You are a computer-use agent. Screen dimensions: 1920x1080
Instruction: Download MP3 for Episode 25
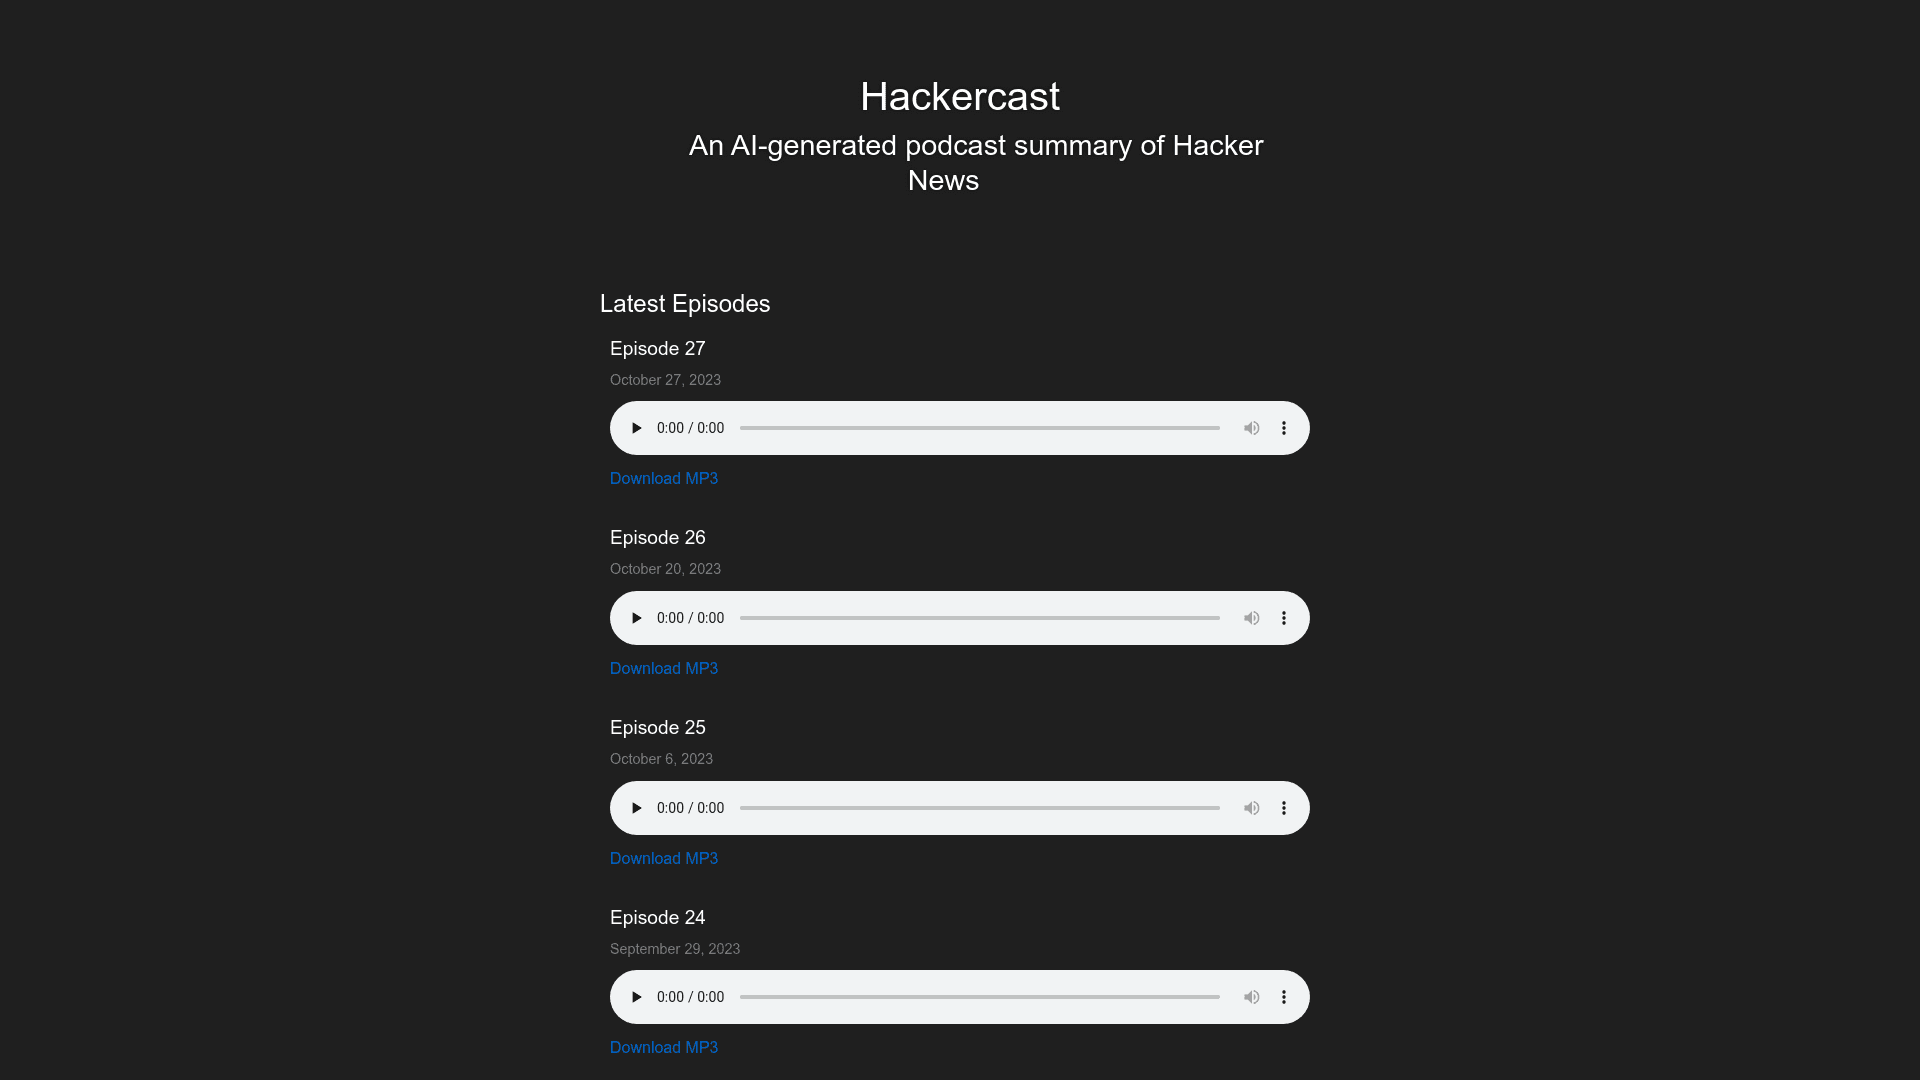pyautogui.click(x=664, y=858)
